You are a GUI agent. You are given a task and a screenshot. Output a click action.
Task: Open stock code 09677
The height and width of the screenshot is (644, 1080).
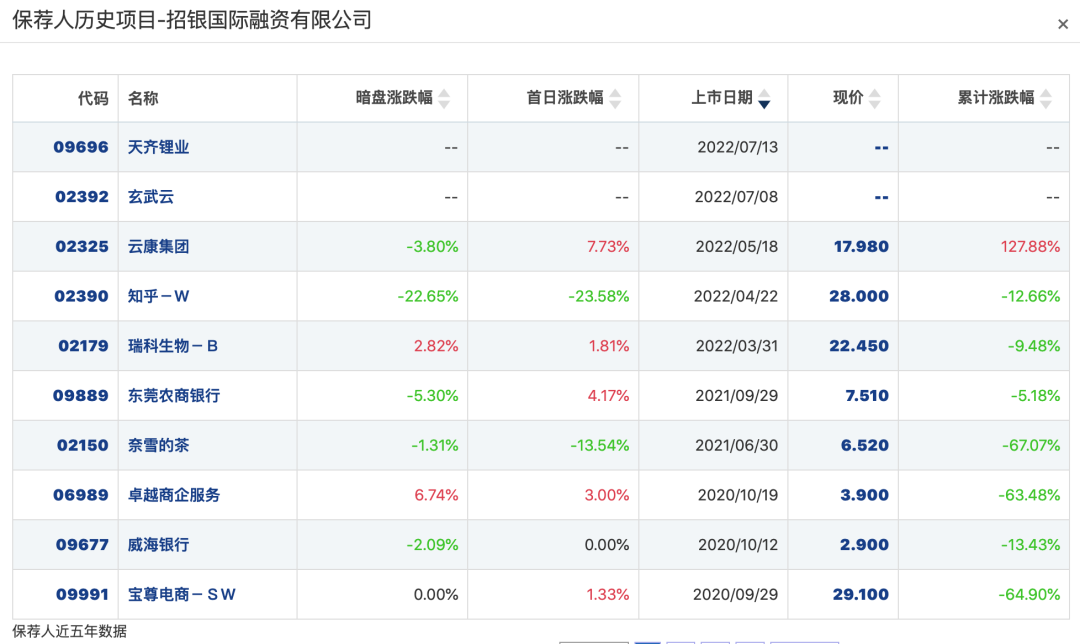coord(82,544)
